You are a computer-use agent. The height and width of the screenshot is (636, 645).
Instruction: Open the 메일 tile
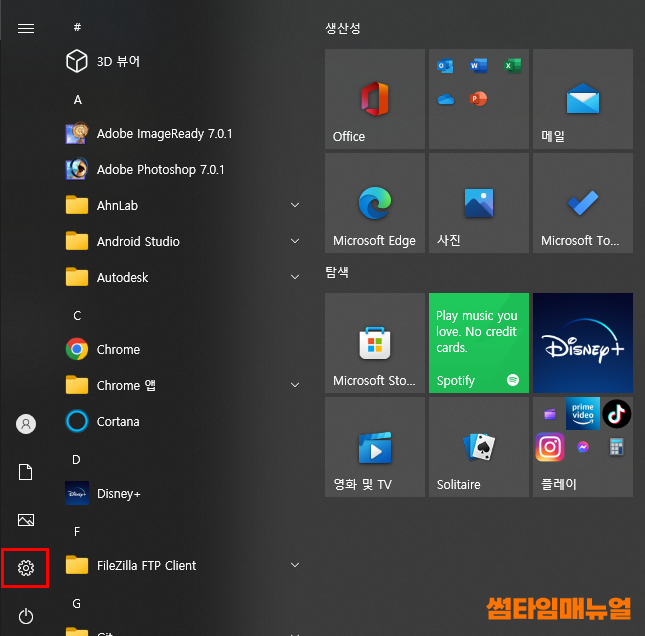click(583, 99)
